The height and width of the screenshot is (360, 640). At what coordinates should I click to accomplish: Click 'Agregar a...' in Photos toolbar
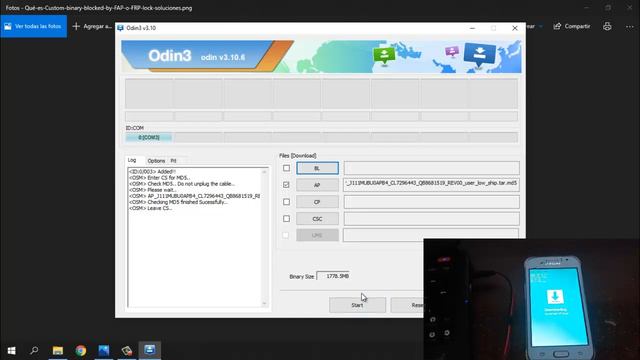click(x=93, y=26)
